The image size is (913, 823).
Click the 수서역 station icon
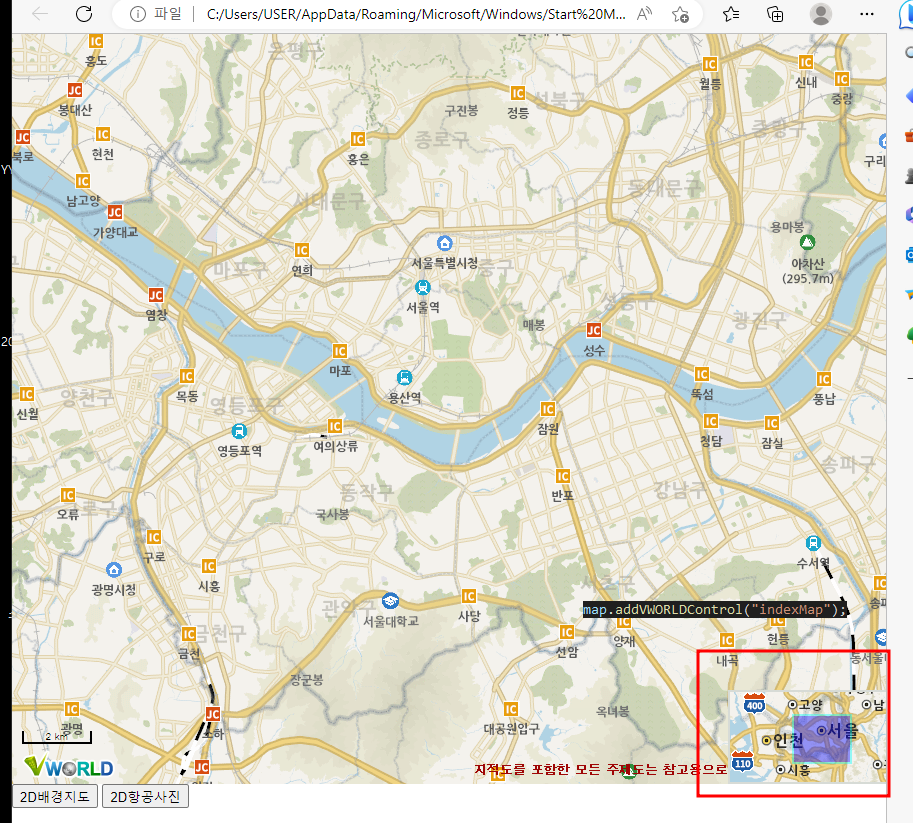813,543
